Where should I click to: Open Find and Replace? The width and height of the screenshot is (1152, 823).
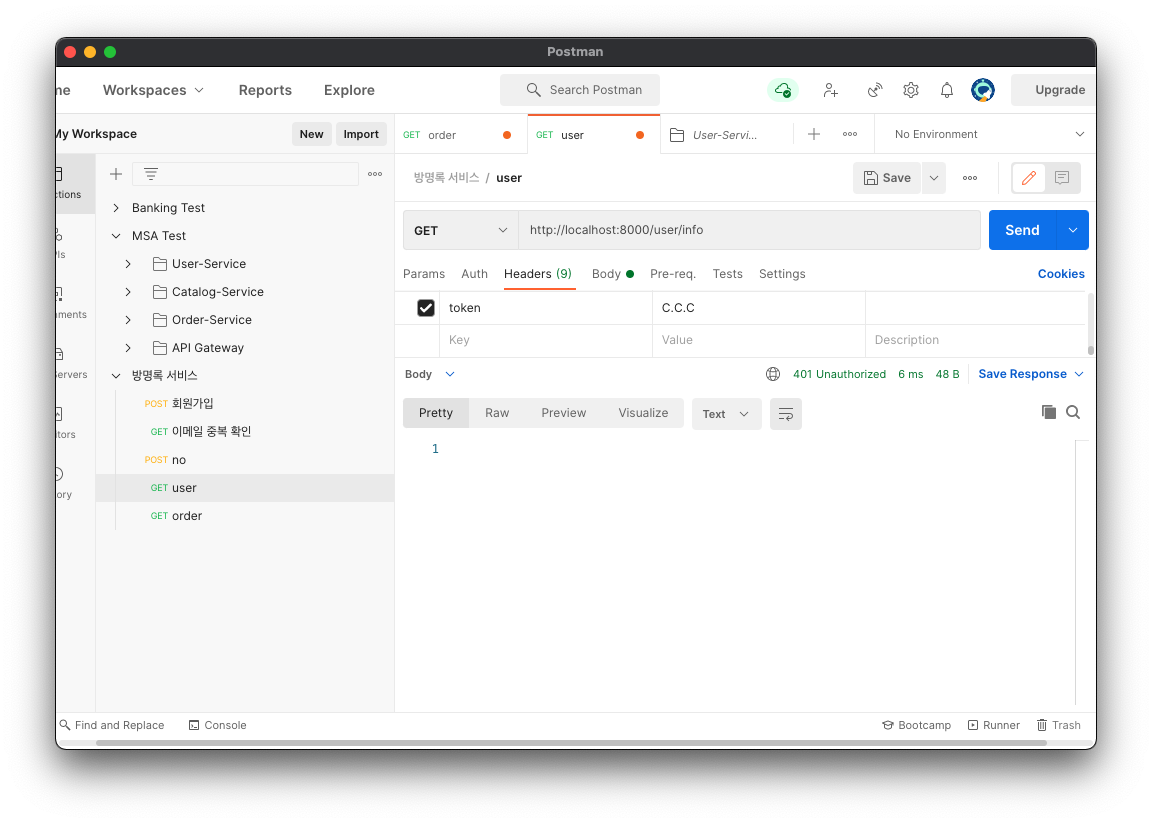112,725
